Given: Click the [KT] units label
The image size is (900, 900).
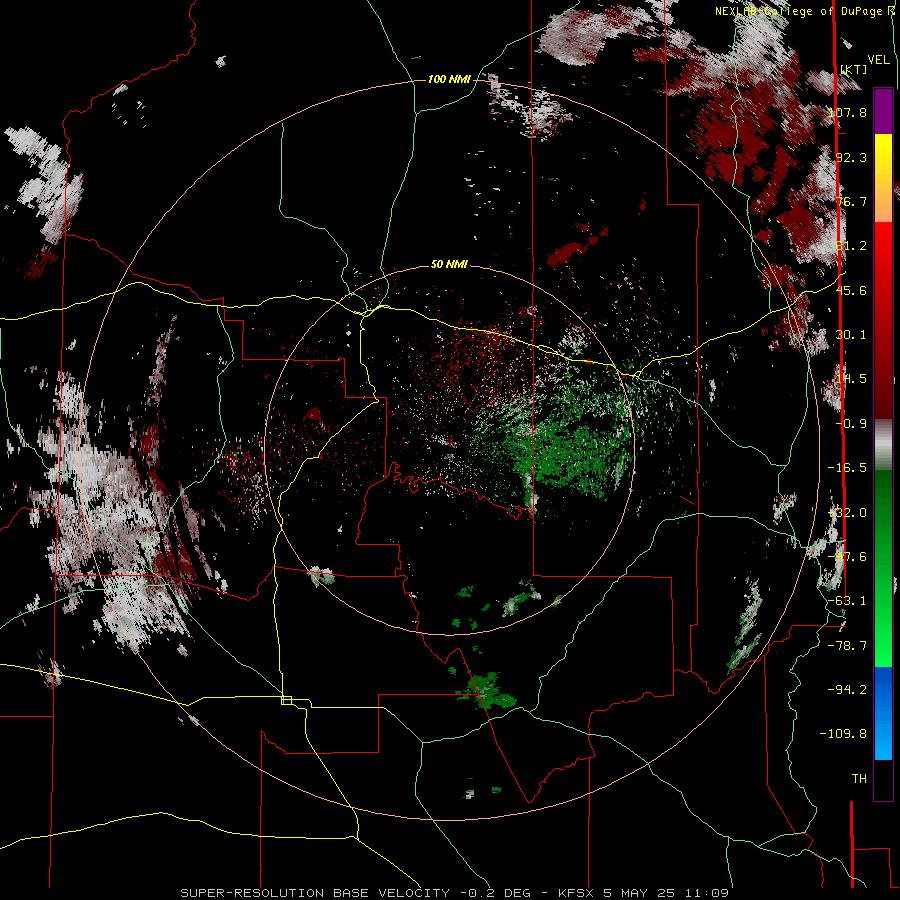Looking at the screenshot, I should [x=854, y=69].
